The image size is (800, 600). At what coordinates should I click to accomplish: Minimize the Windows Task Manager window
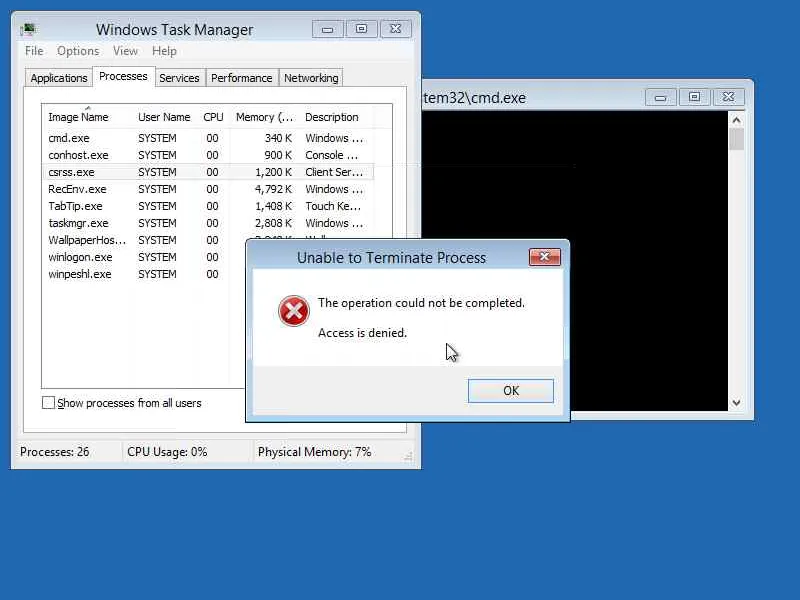(328, 30)
